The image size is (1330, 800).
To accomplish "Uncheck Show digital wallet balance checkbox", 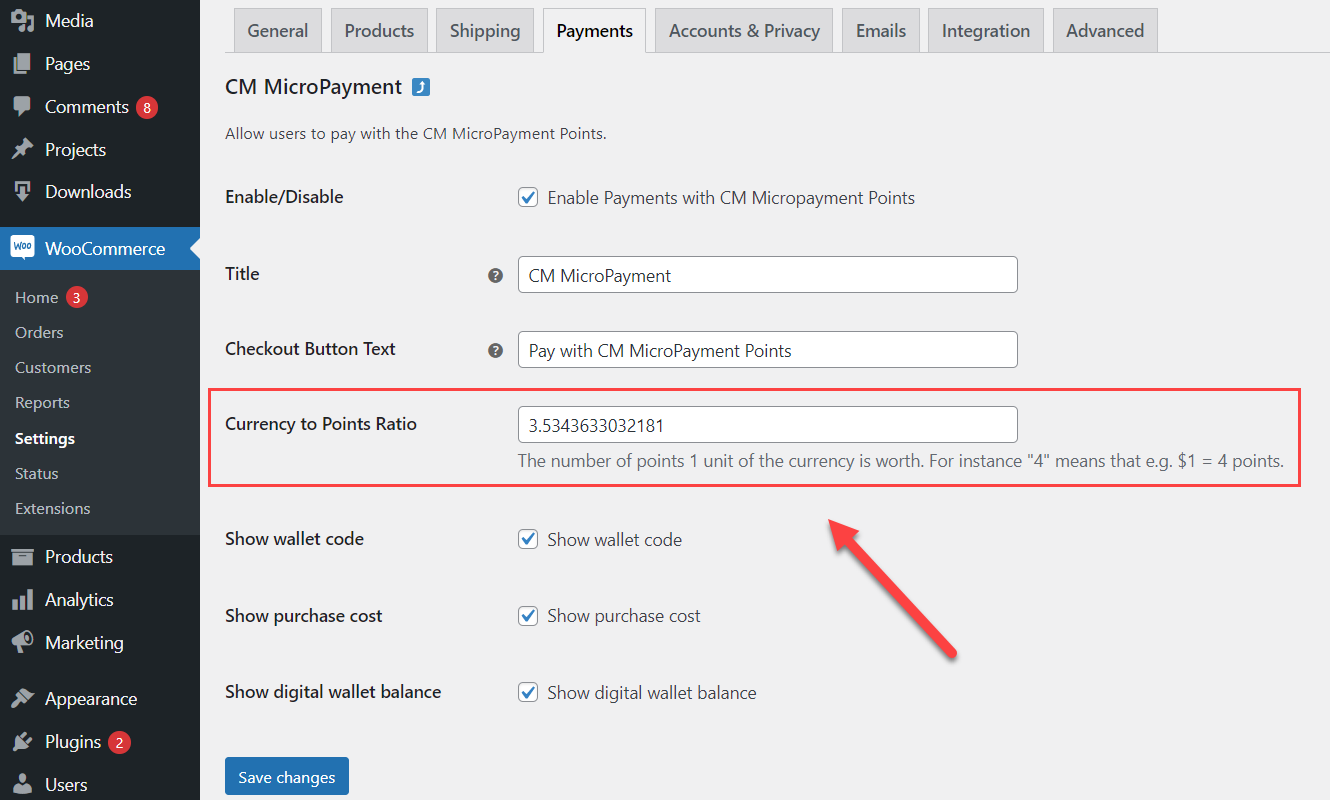I will (x=528, y=692).
